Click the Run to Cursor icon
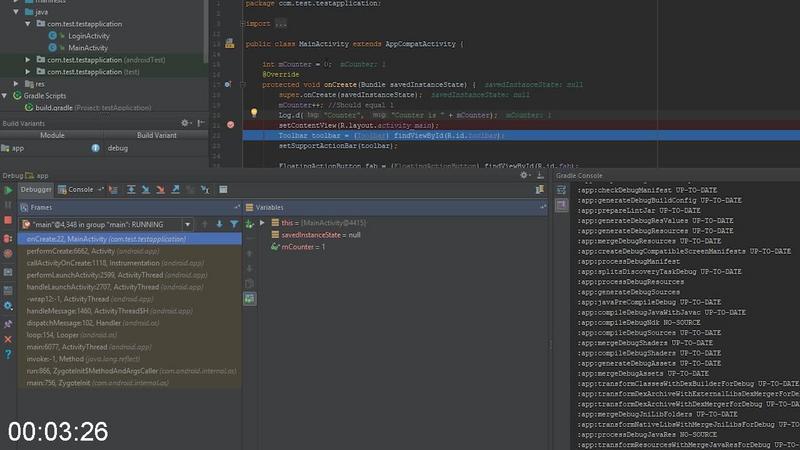This screenshot has height=450, width=800. (205, 190)
